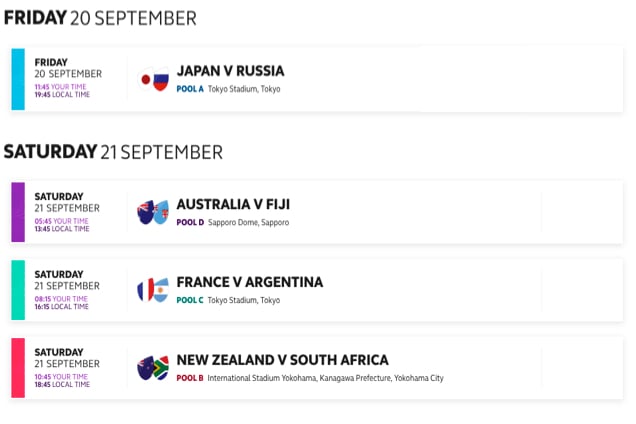Click the Australia flag icon
Screen dimensions: 636x424
pyautogui.click(x=145, y=213)
